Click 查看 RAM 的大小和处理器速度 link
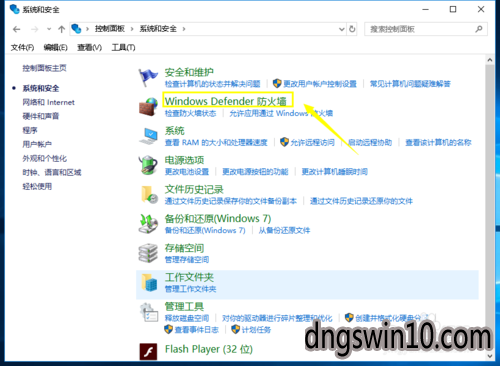500x366 pixels. pos(216,143)
